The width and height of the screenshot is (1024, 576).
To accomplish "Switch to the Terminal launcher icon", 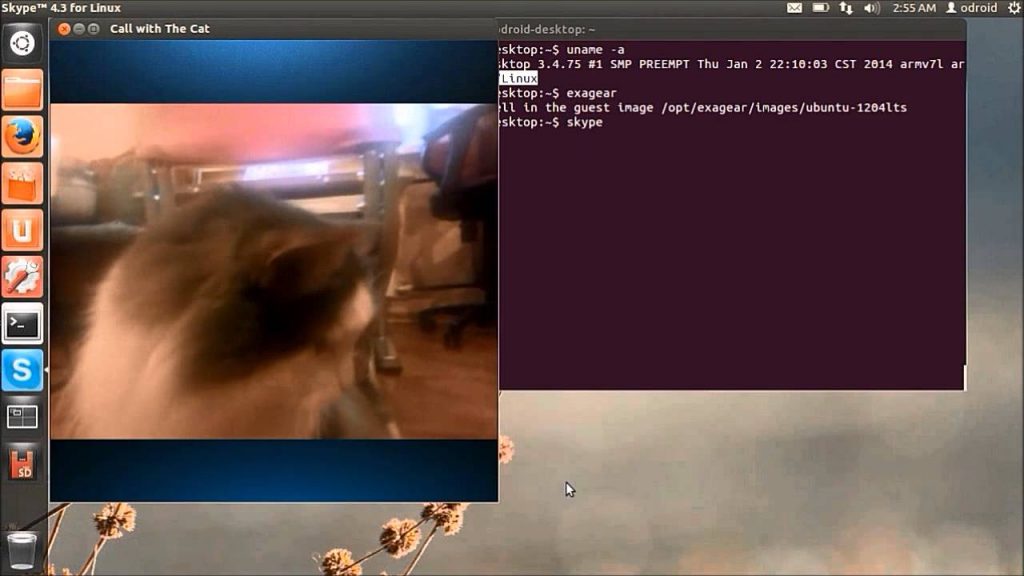I will (x=22, y=323).
